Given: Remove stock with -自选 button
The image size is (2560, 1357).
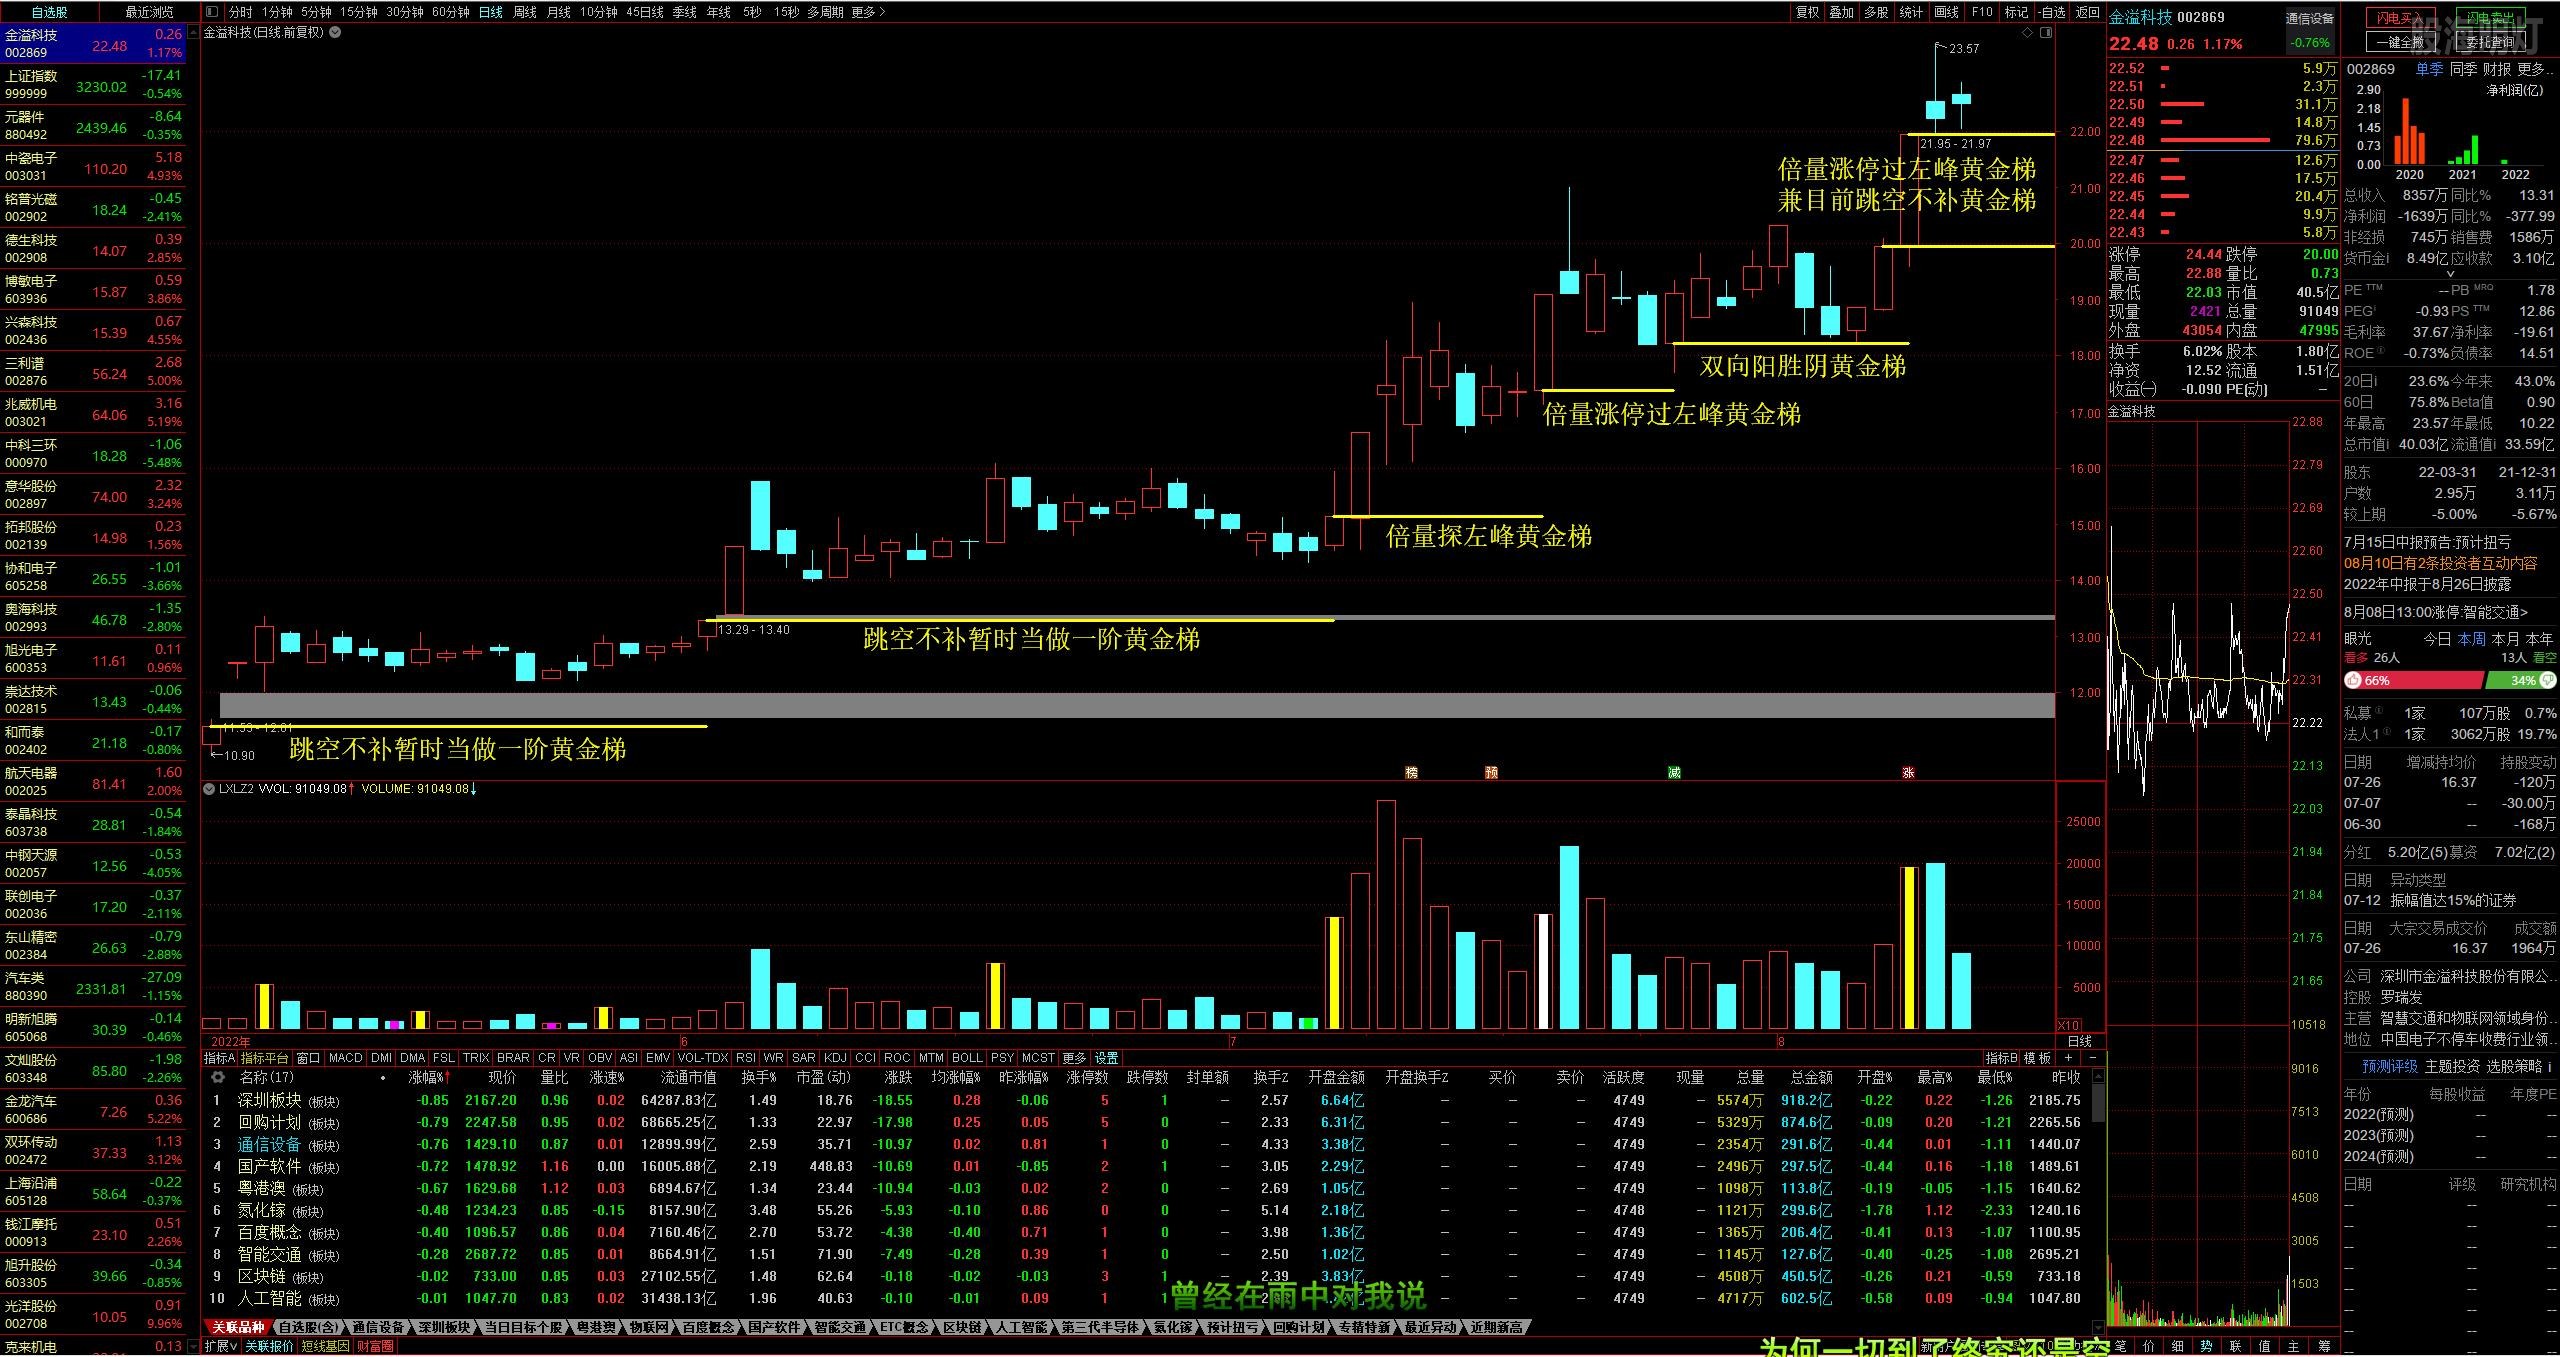Looking at the screenshot, I should (2051, 12).
